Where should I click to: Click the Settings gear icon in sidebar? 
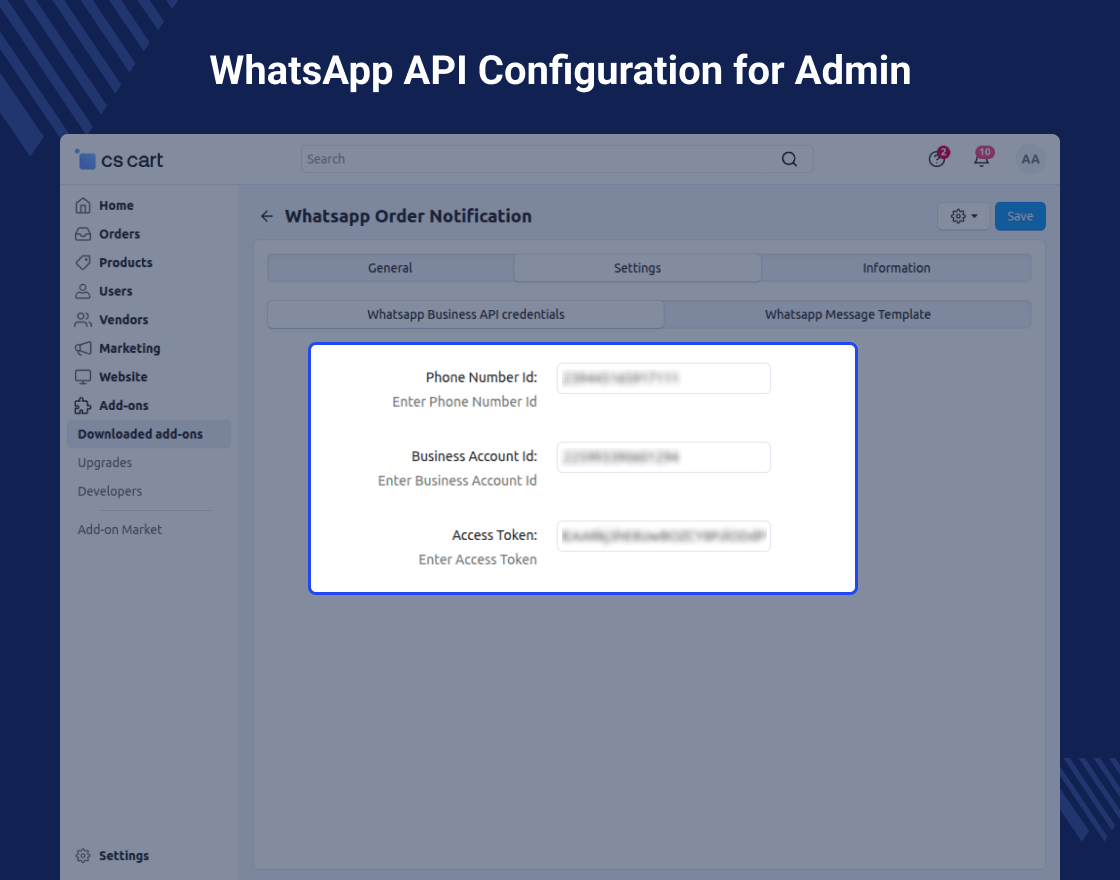(x=83, y=856)
